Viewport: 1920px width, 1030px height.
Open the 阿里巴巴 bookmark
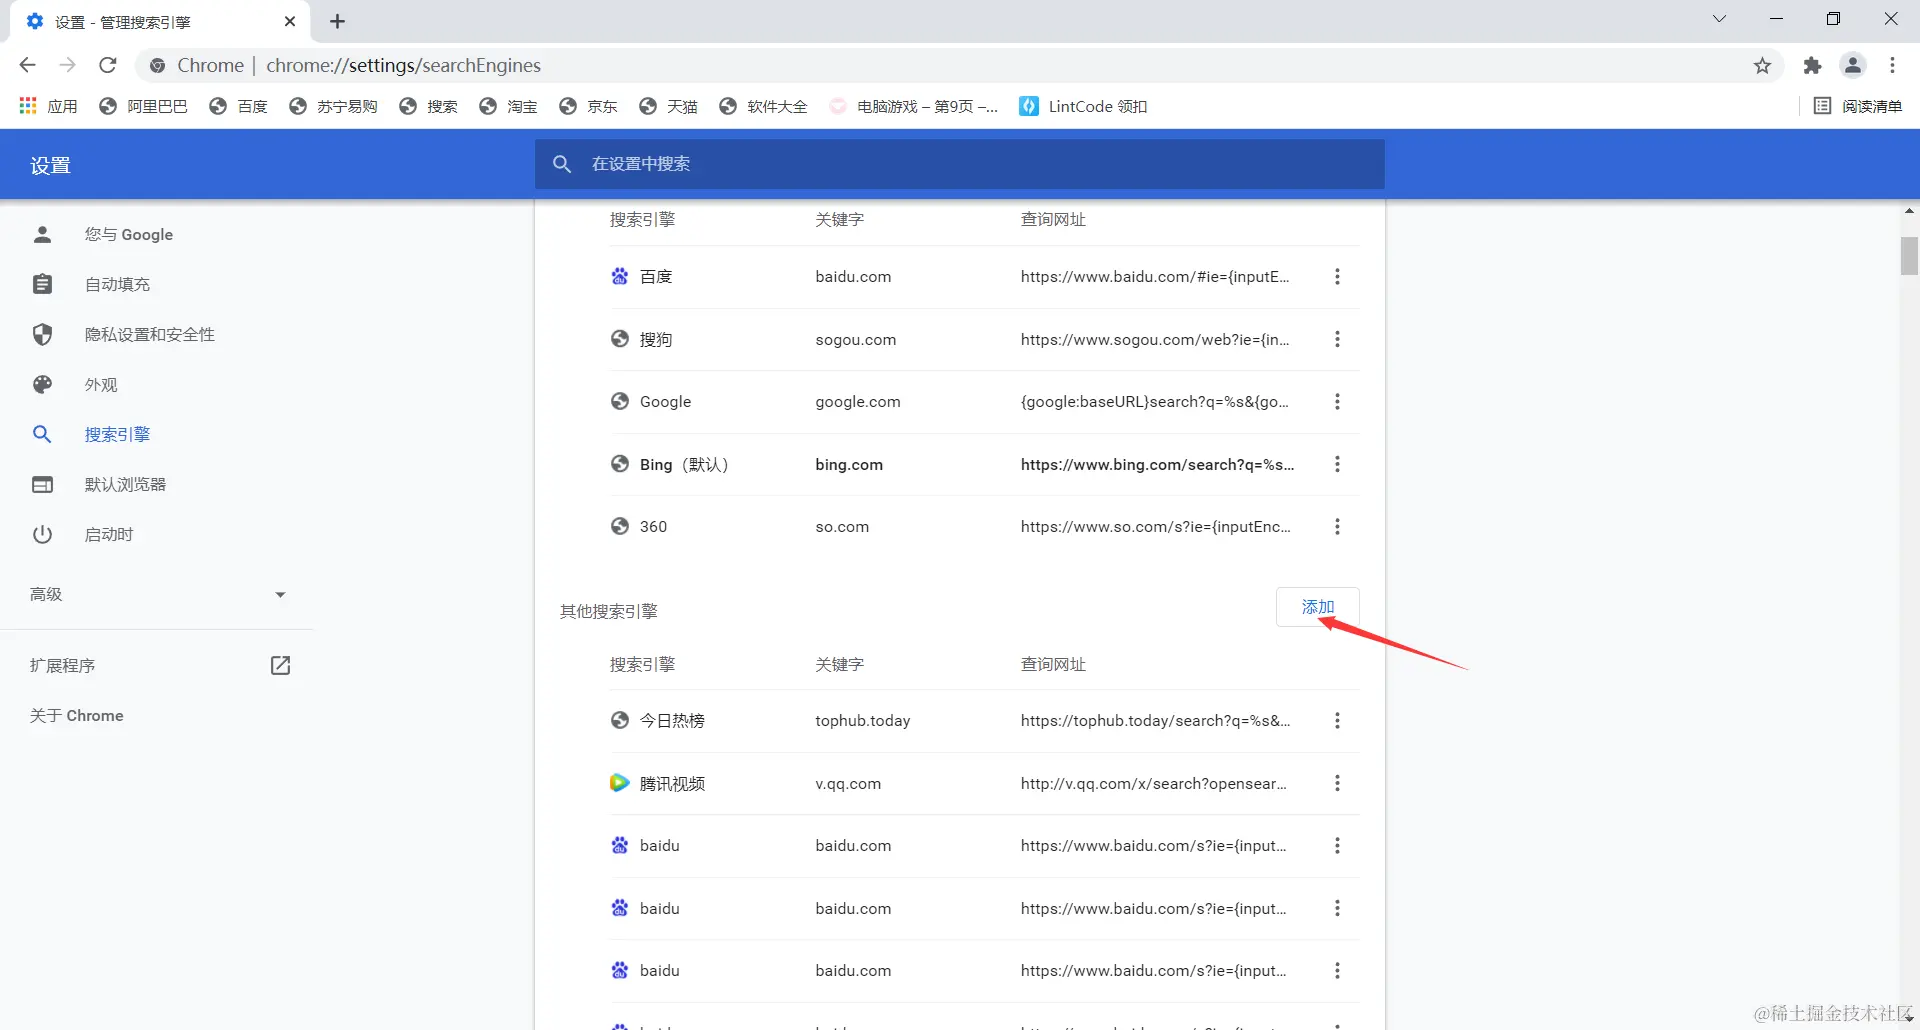coord(144,106)
